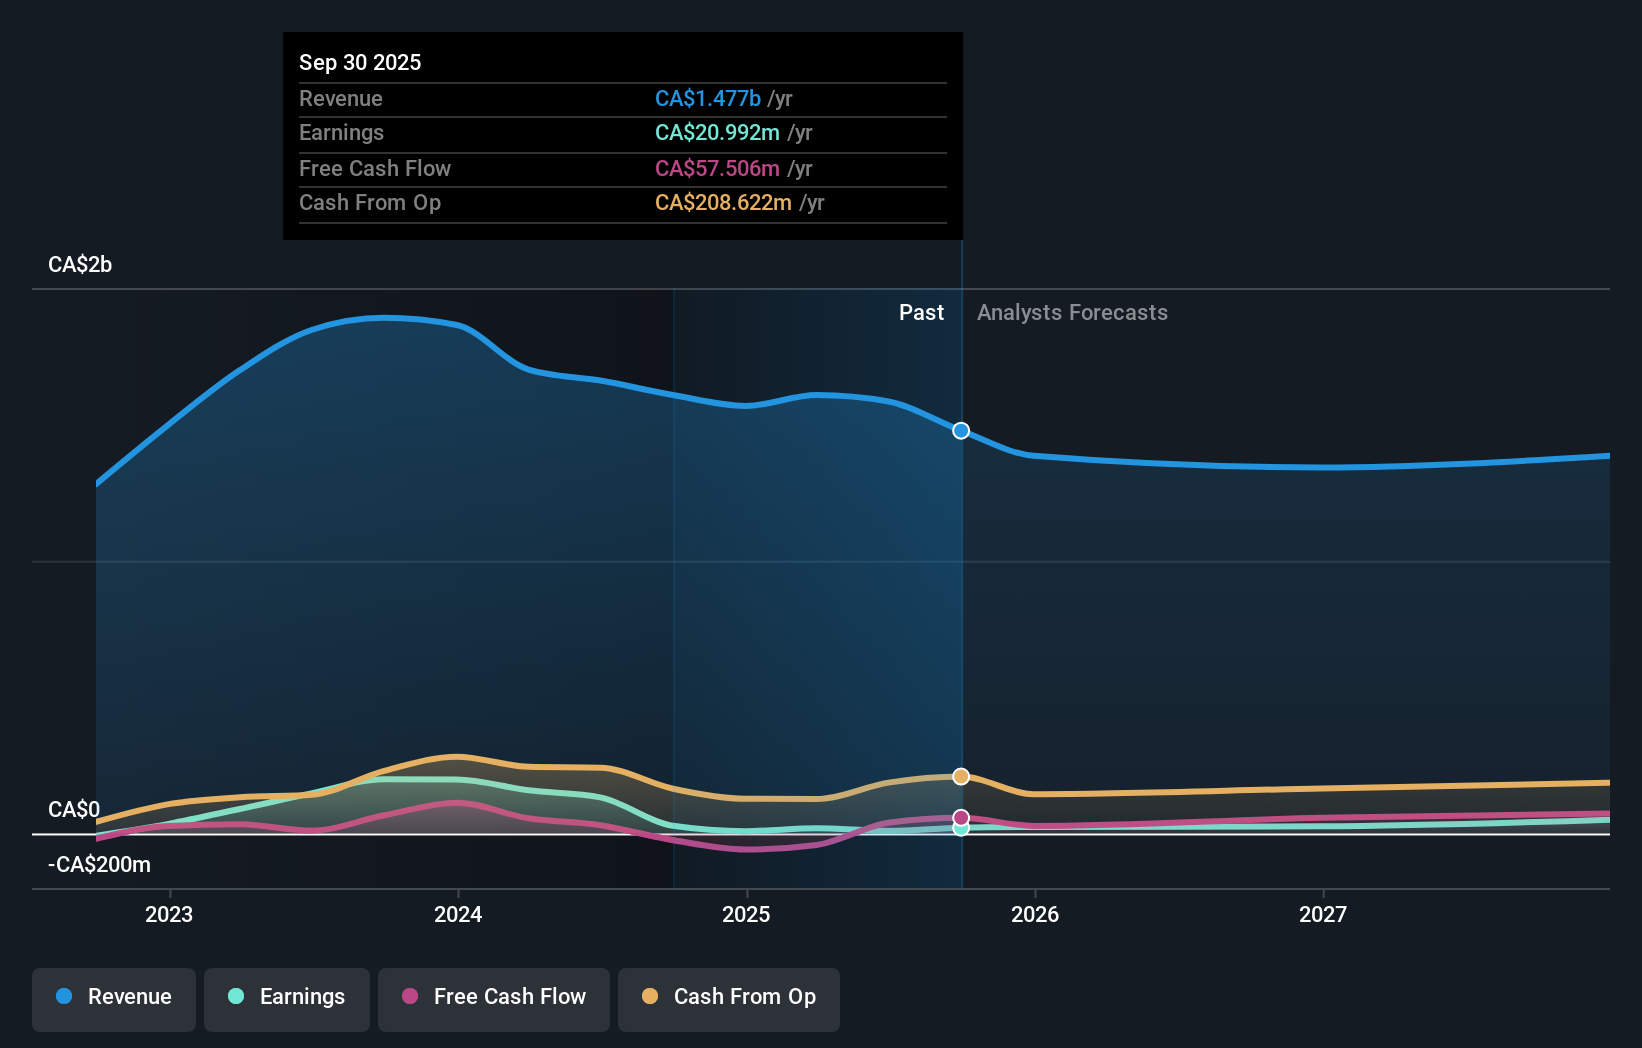
Task: Select the orange Cash From Op chart marker
Action: (x=960, y=776)
